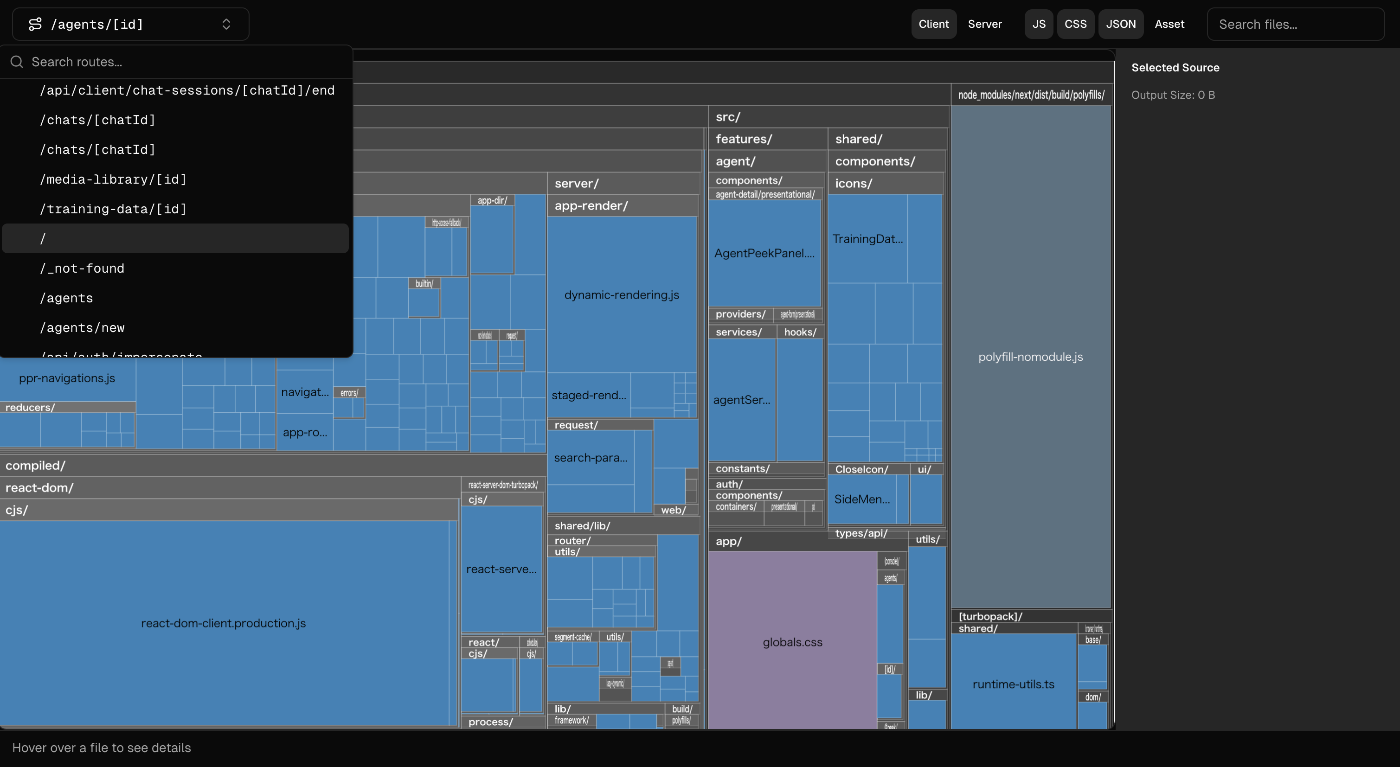Screen dimensions: 1400x767
Task: Select the chat-sessions end API route
Action: (x=176, y=90)
